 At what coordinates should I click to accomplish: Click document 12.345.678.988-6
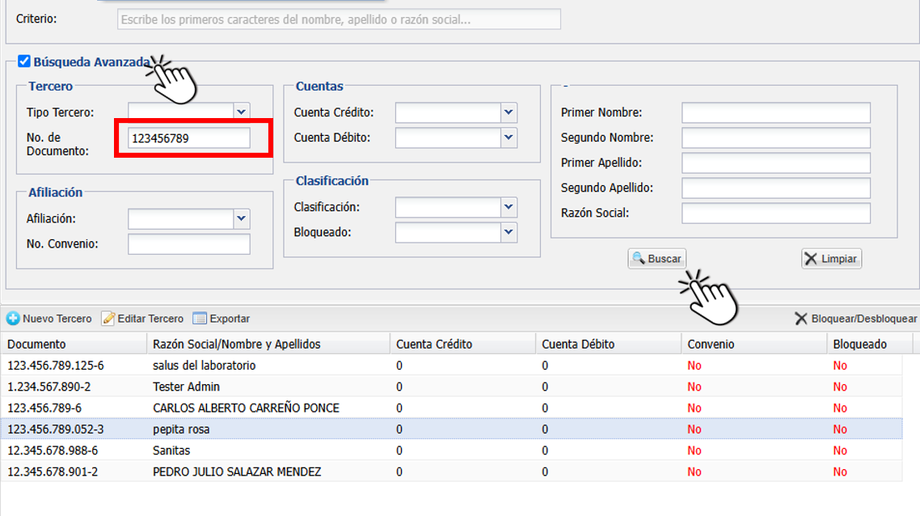pos(53,450)
